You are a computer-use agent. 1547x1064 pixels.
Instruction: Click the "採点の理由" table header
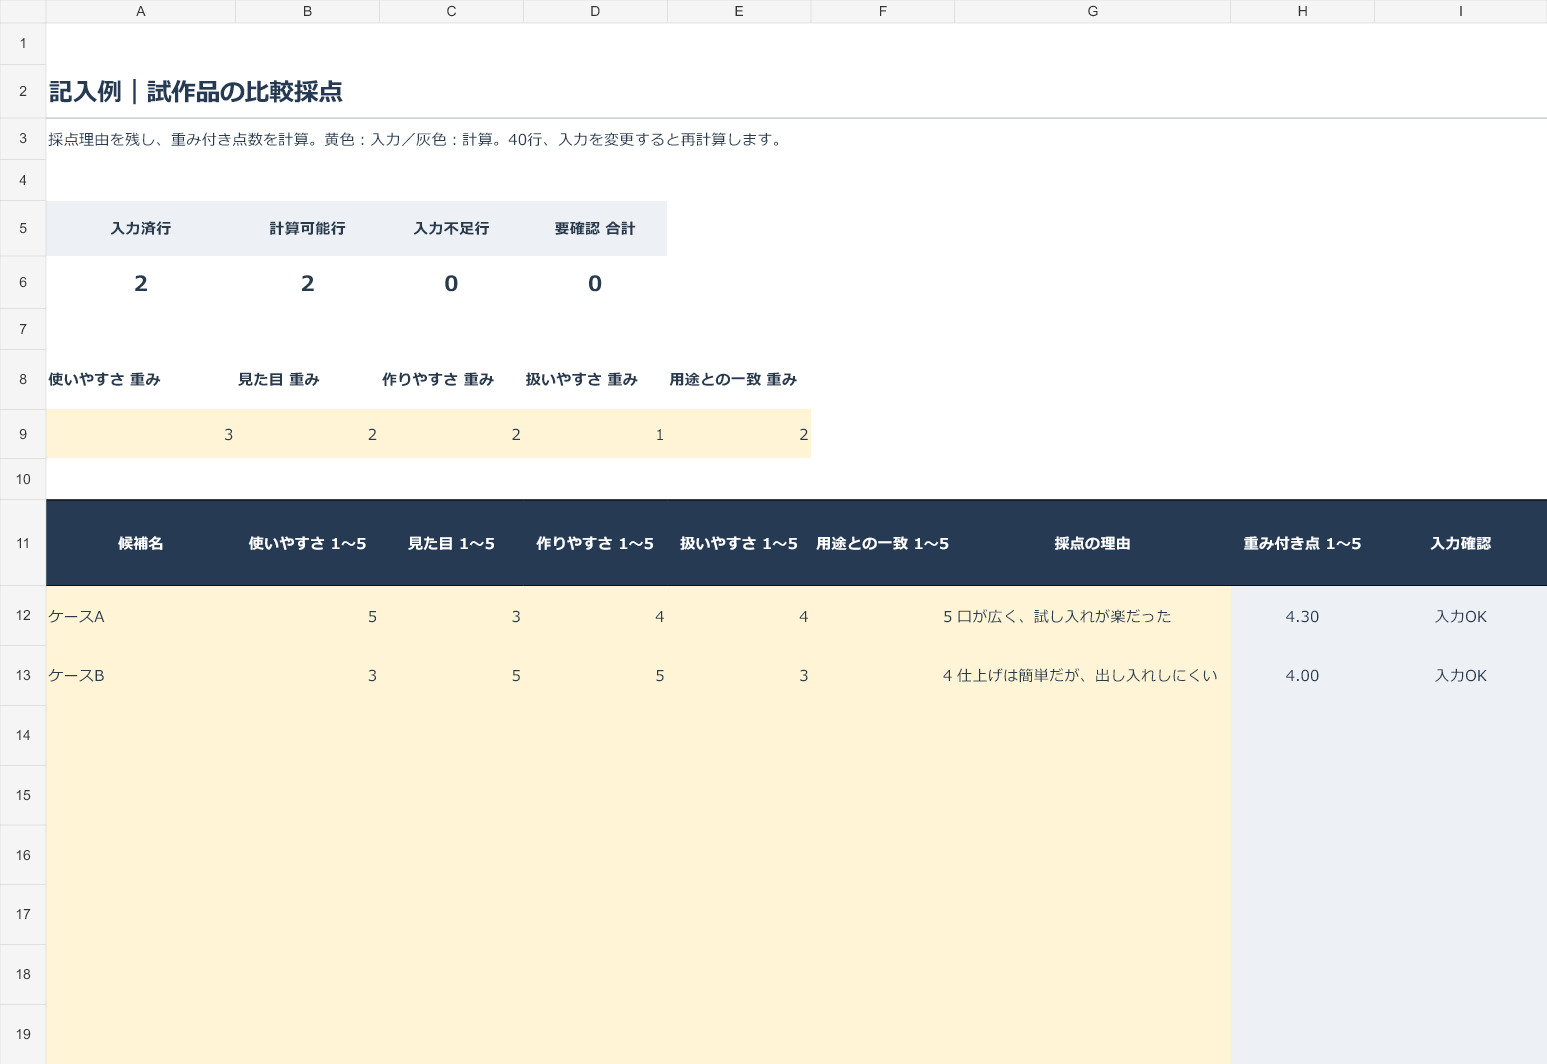[1092, 543]
